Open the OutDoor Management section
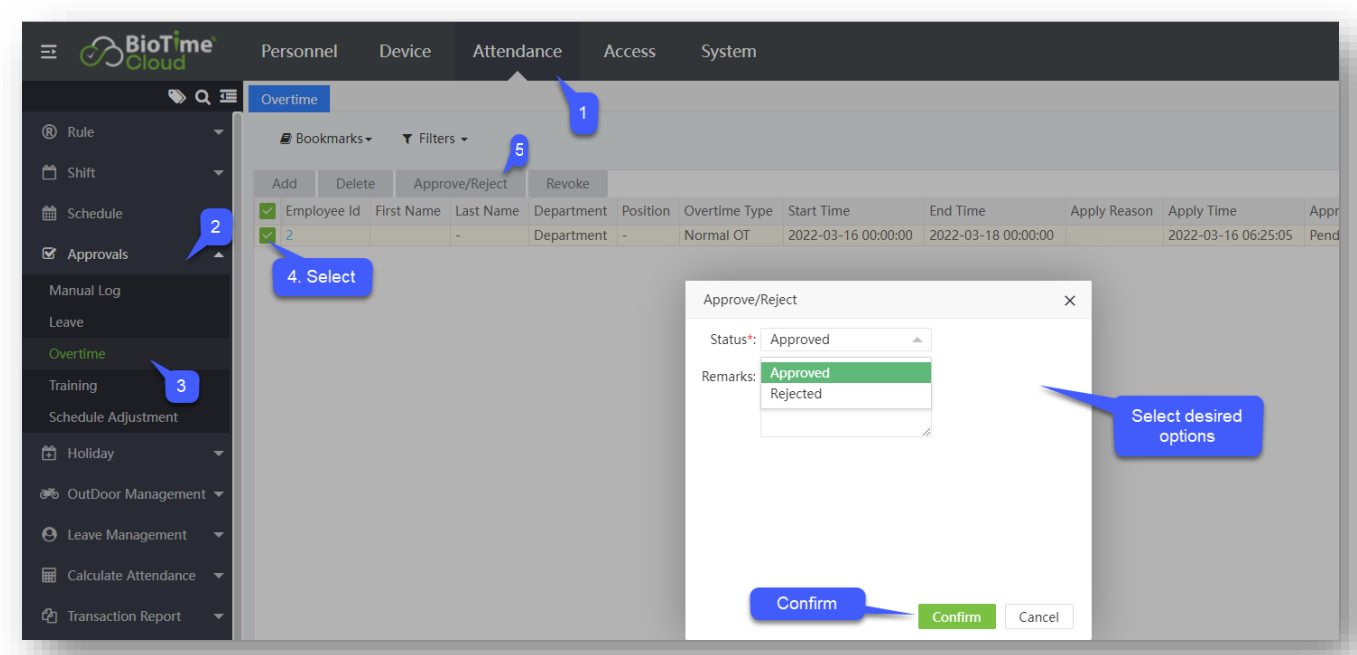The image size is (1357, 655). click(135, 494)
